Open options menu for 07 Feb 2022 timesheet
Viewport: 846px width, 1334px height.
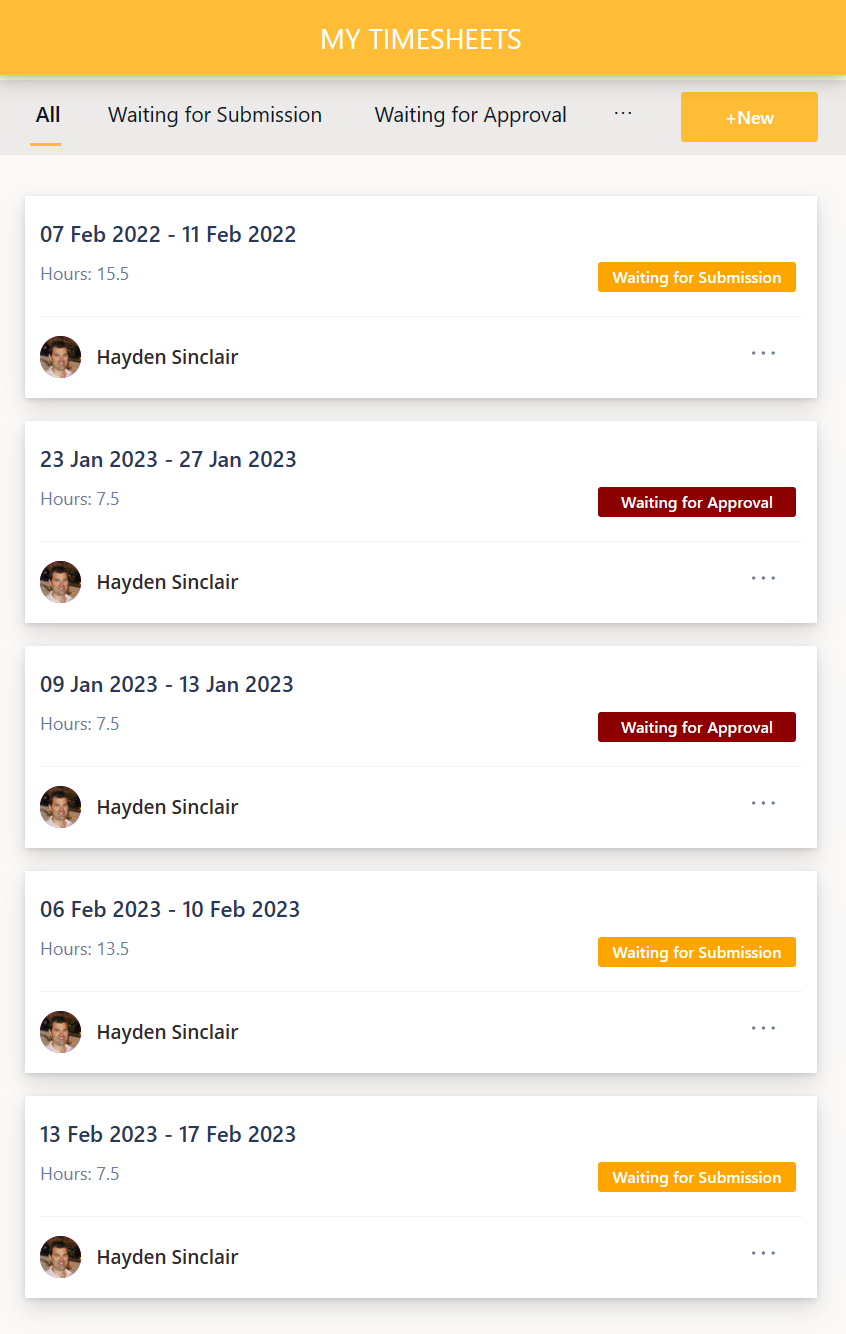(763, 353)
